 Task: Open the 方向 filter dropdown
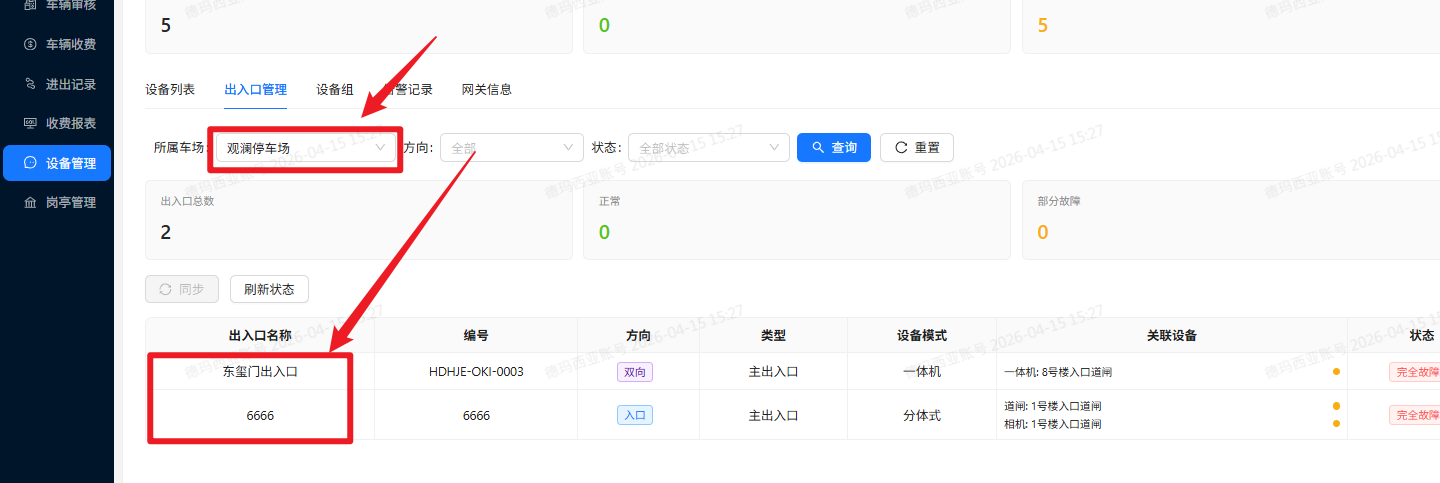click(x=512, y=147)
